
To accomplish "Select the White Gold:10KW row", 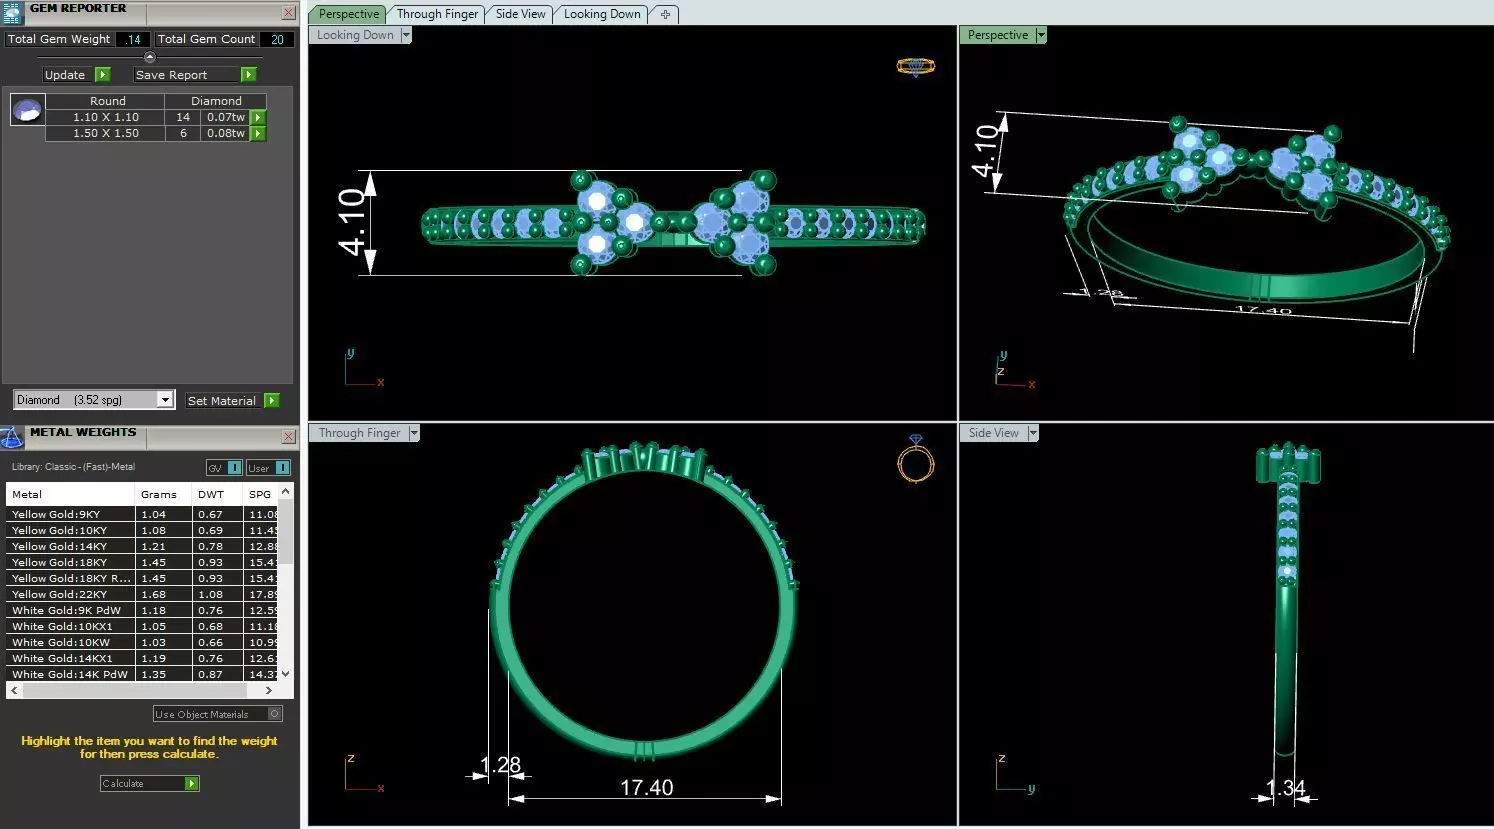I will [142, 642].
